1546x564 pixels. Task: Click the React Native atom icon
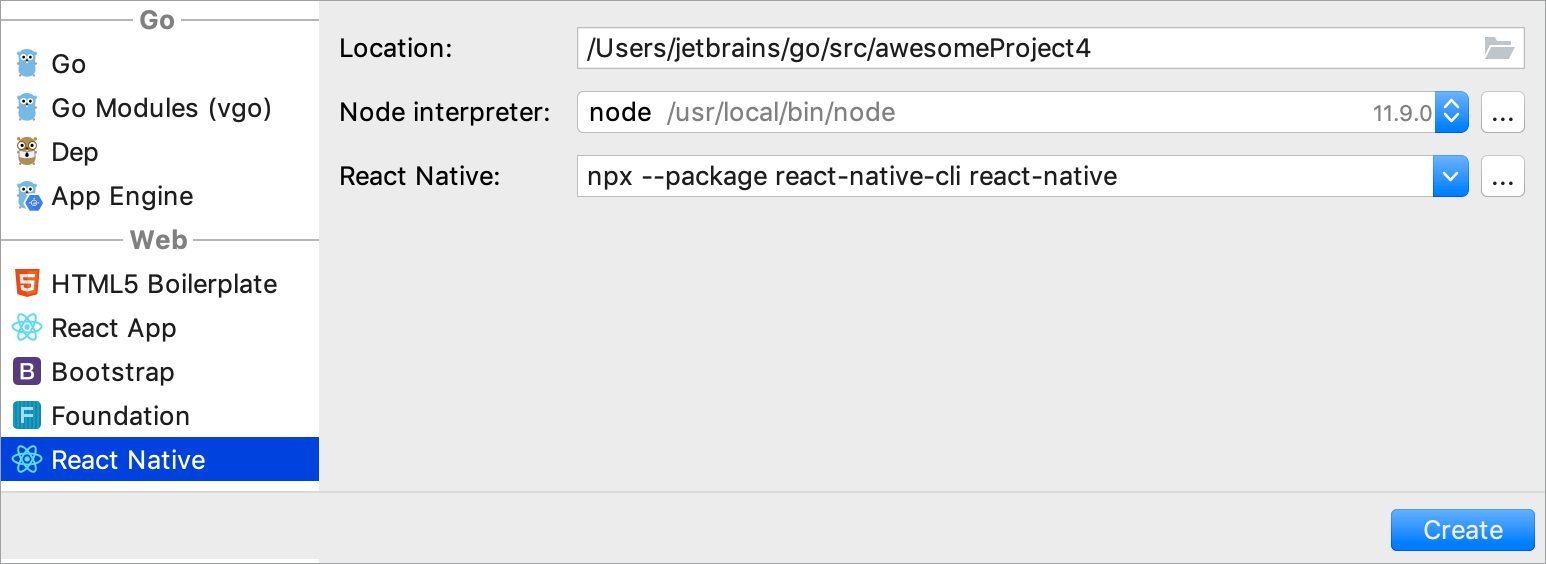27,460
